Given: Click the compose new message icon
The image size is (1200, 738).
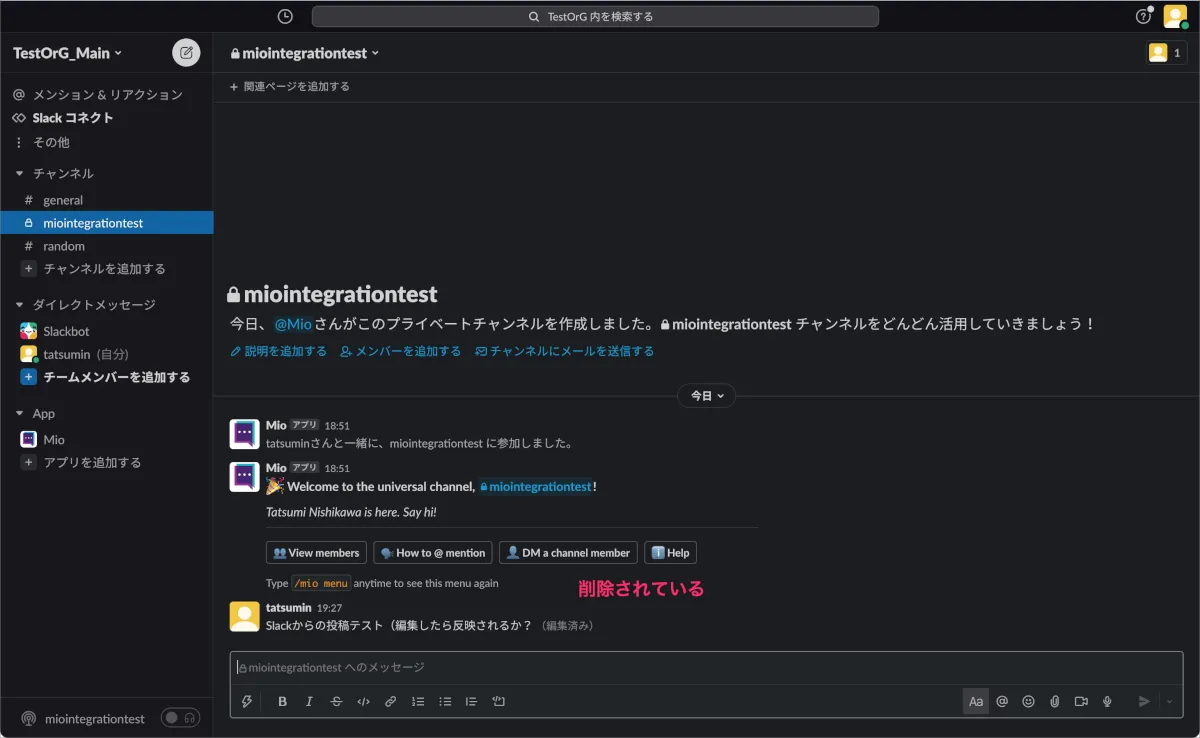Looking at the screenshot, I should click(186, 53).
